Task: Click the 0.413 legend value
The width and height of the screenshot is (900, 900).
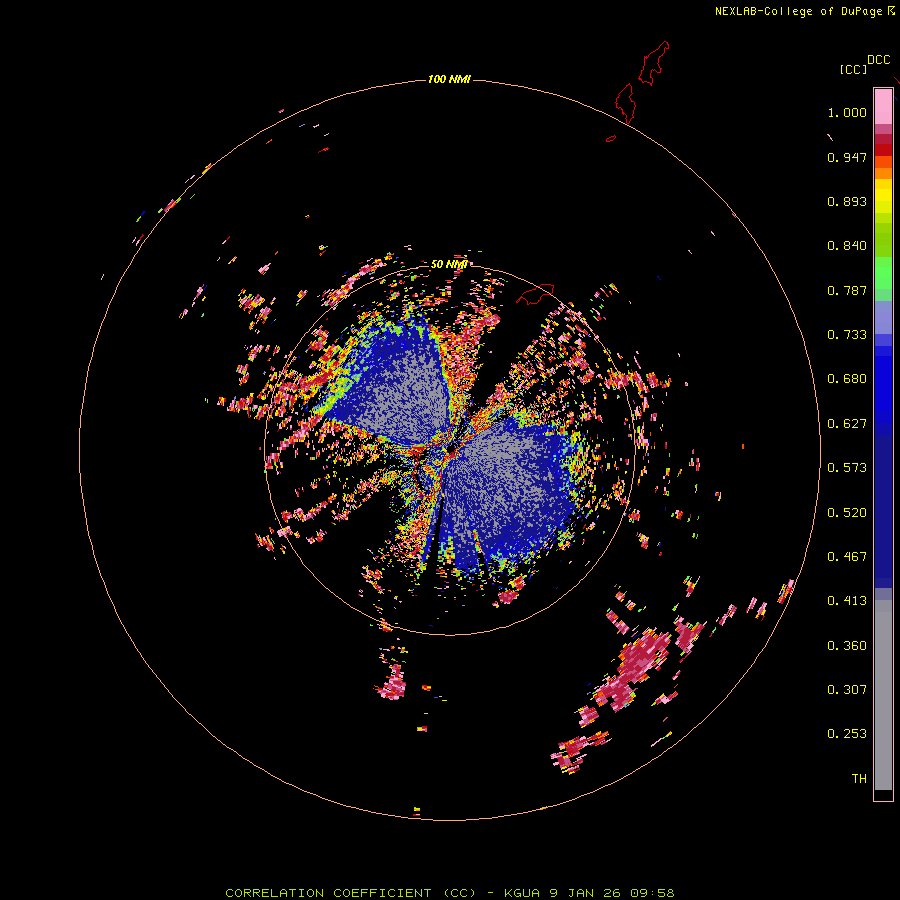Action: pyautogui.click(x=847, y=601)
